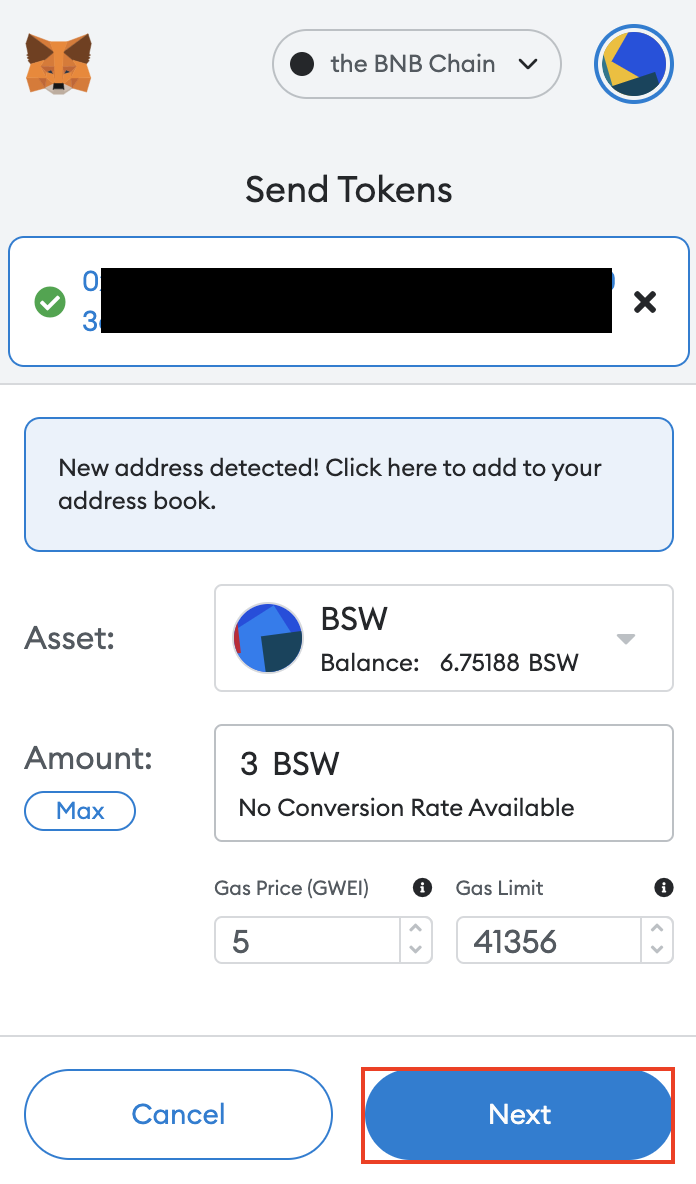Show Gas Limit info tooltip icon
Screen dimensions: 696x1184
tap(664, 887)
